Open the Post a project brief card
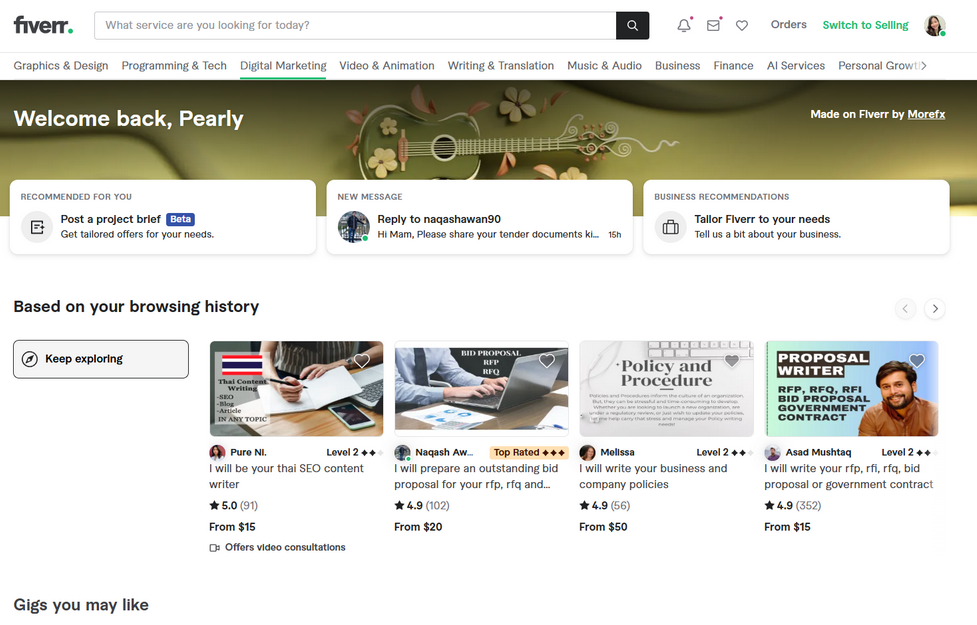 coord(163,217)
